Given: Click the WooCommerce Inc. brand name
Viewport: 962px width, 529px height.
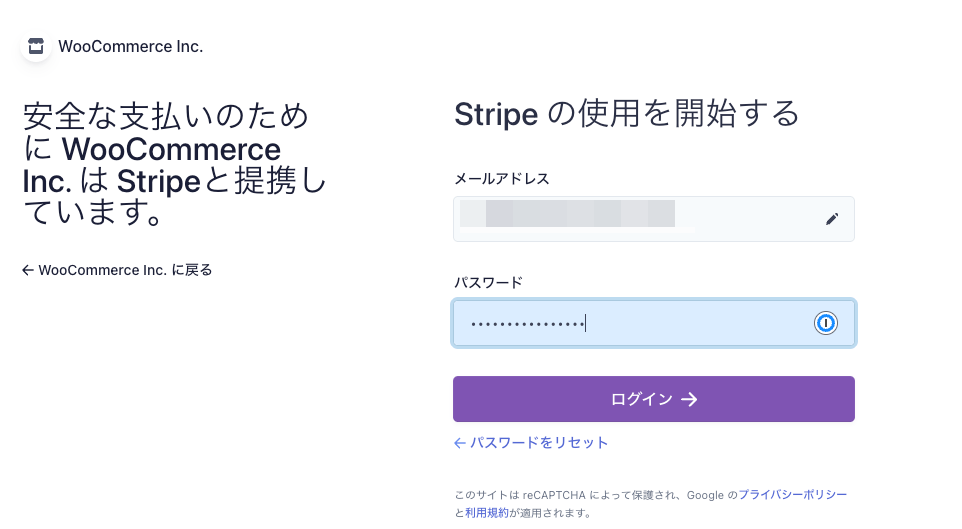Looking at the screenshot, I should click(130, 46).
